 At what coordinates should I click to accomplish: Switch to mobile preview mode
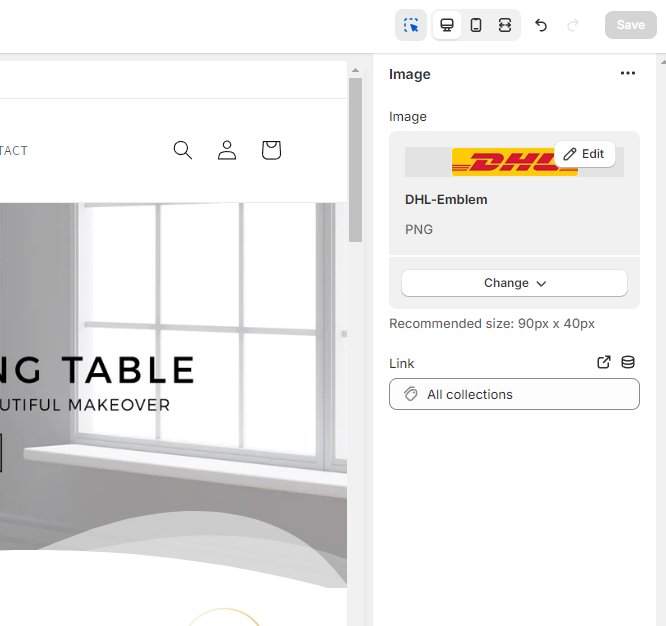pos(476,25)
